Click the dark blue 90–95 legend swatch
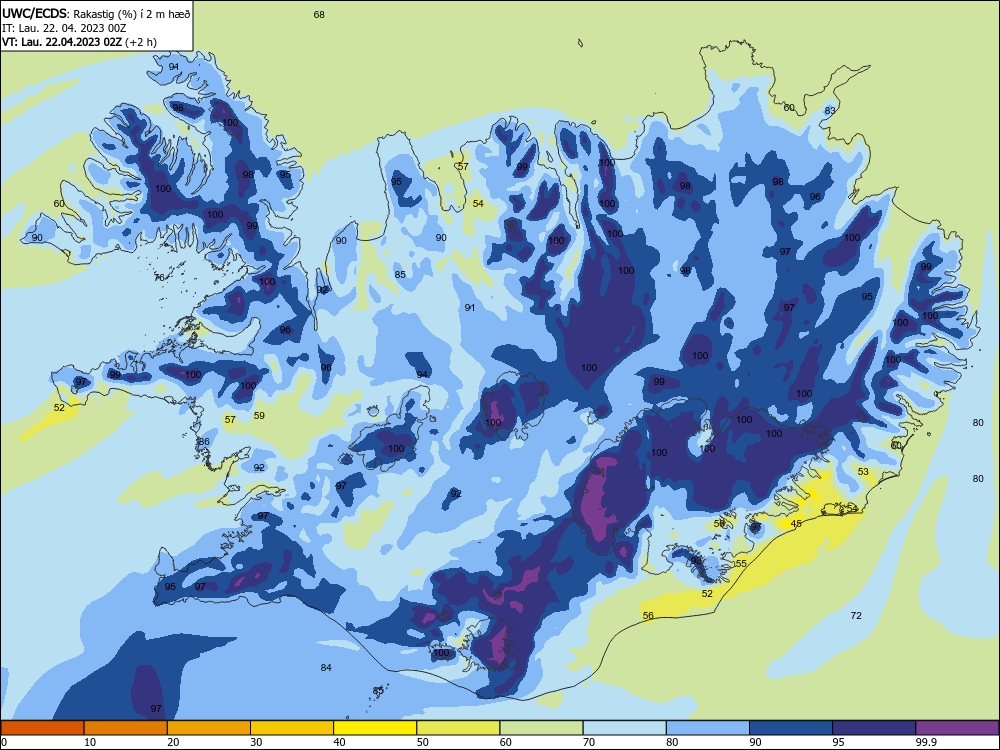1000x750 pixels. tap(791, 728)
